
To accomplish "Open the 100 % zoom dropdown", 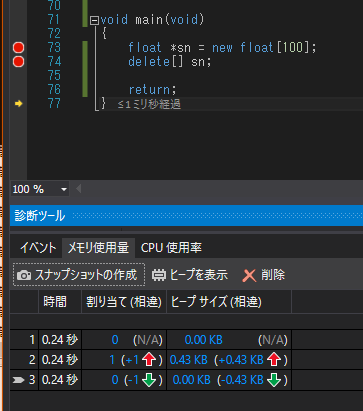I will [x=64, y=190].
